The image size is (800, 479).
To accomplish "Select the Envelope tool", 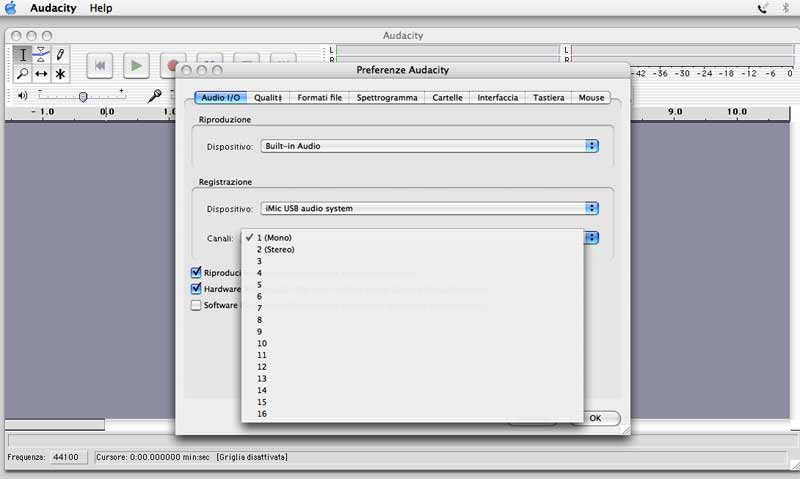I will point(41,55).
